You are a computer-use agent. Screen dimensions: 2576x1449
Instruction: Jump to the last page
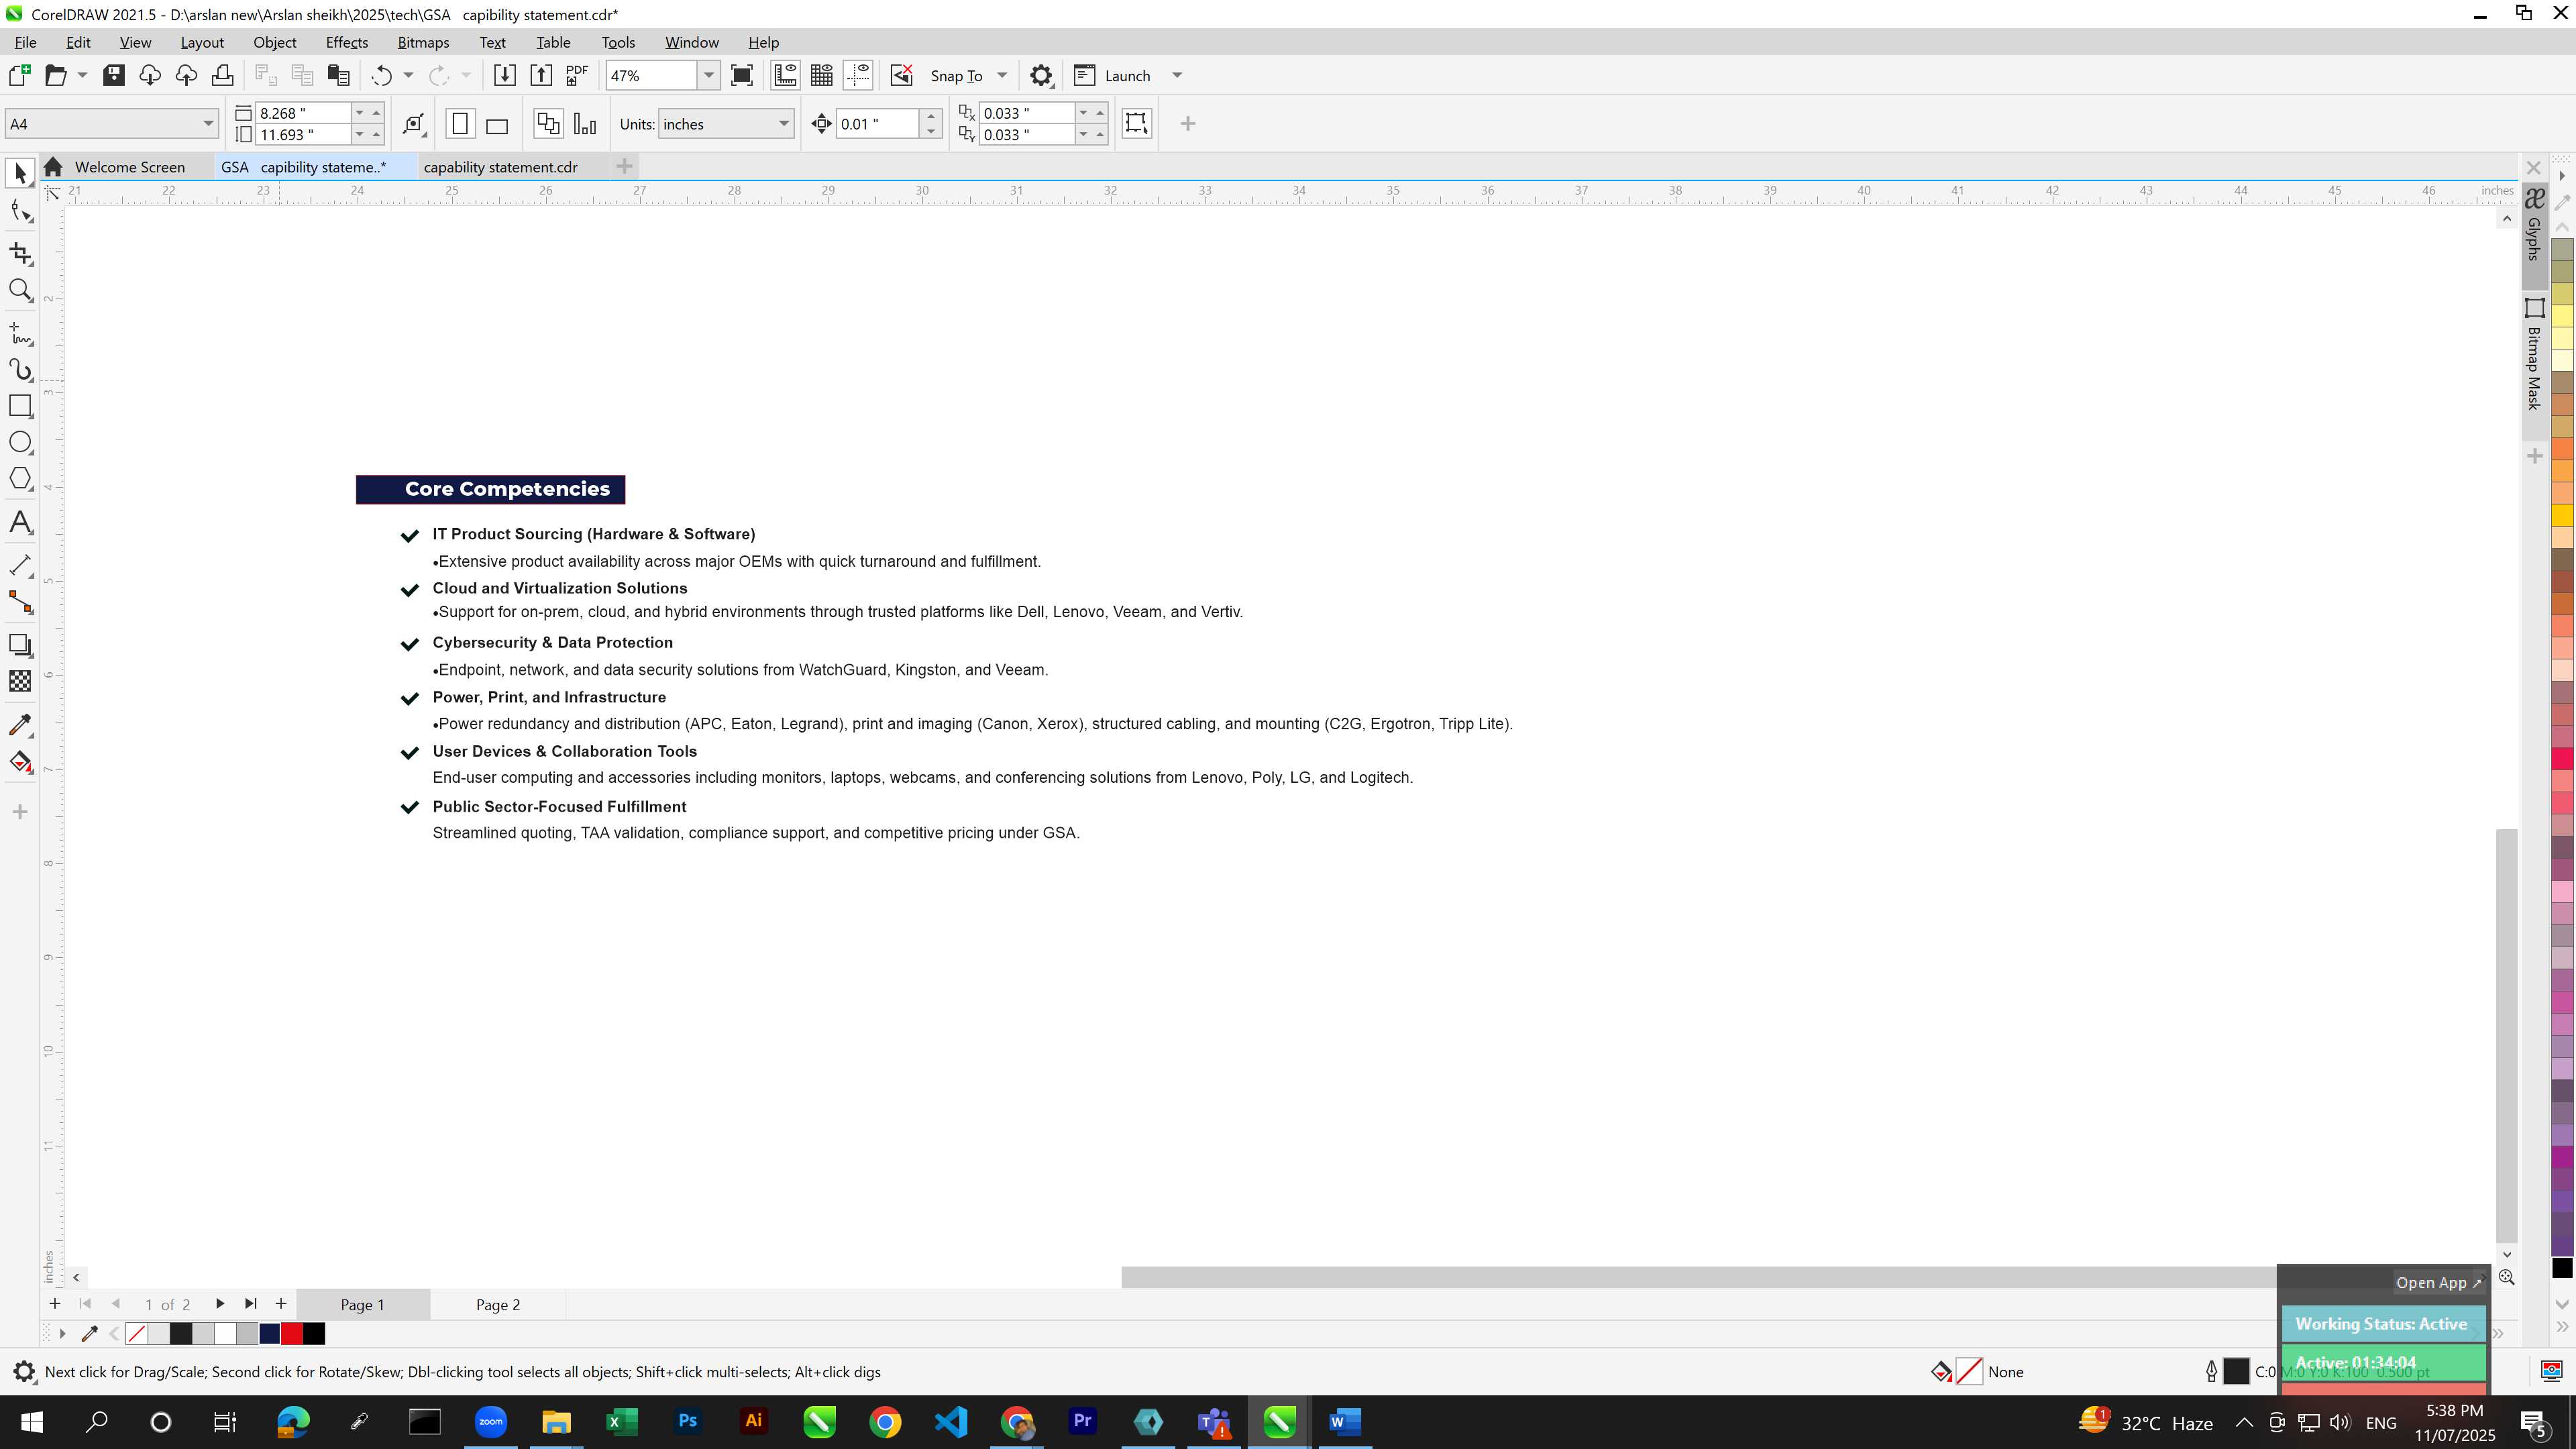pyautogui.click(x=250, y=1304)
